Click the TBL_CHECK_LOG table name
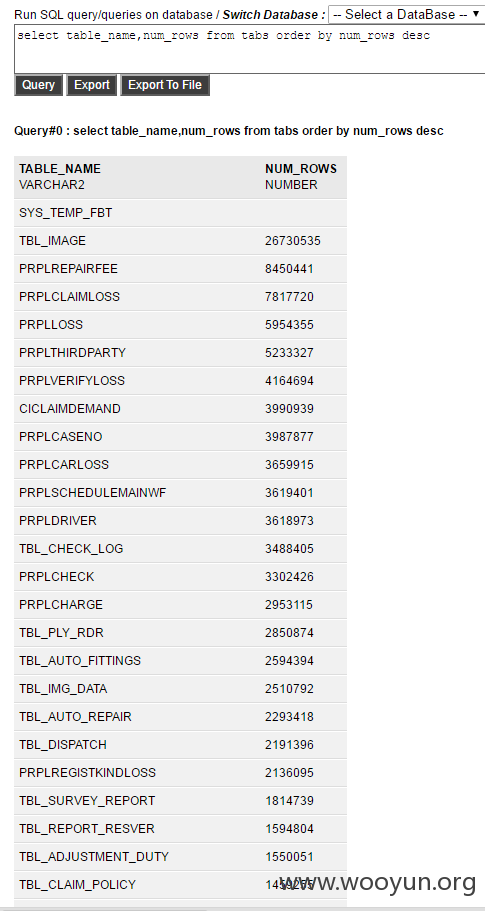 point(71,548)
